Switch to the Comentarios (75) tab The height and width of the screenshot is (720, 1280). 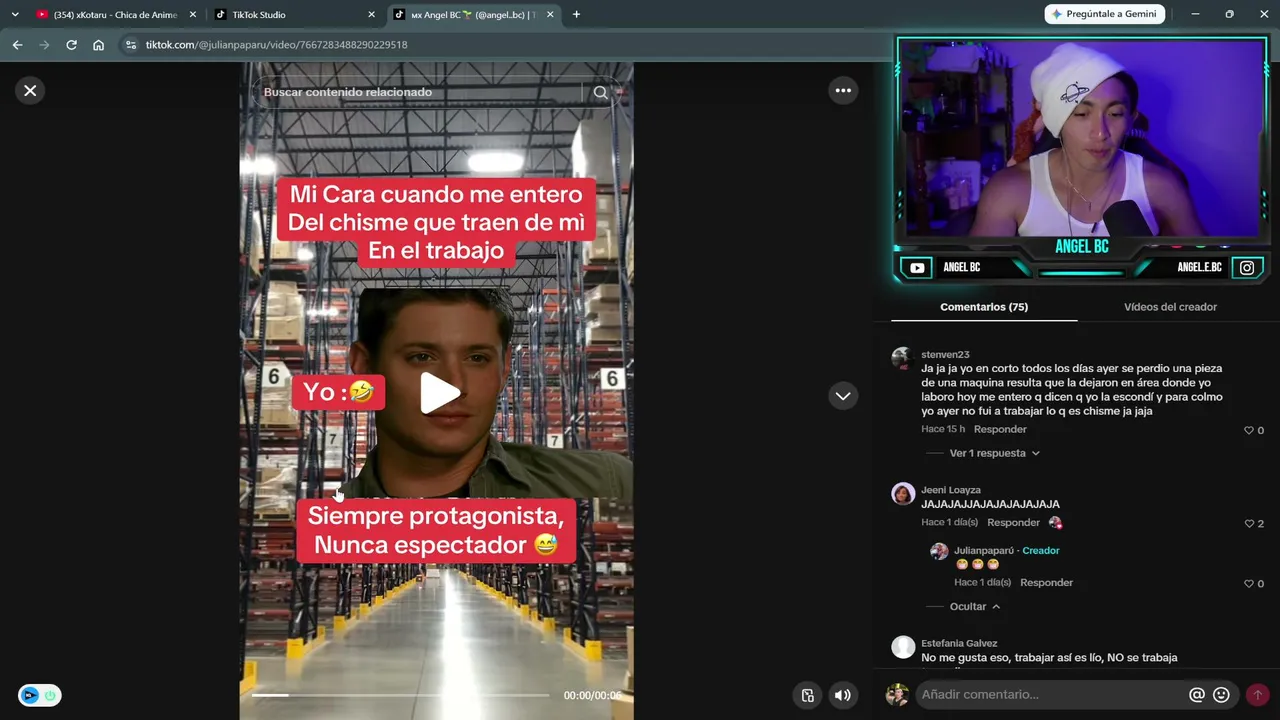tap(984, 307)
